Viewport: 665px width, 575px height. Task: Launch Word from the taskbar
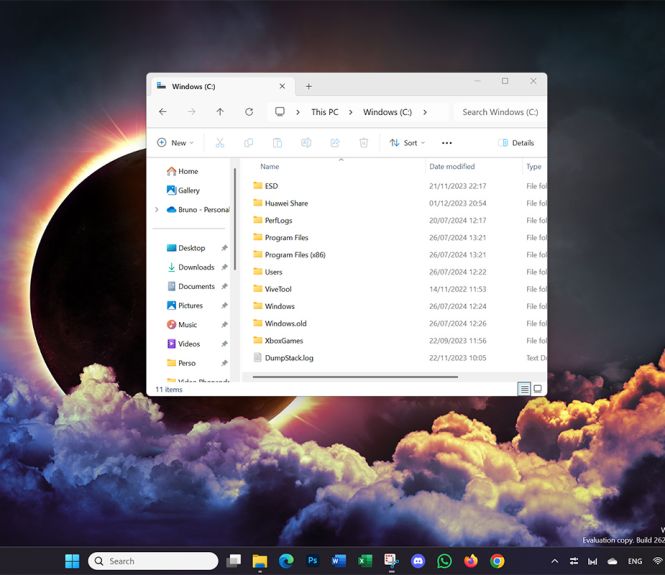tap(339, 561)
